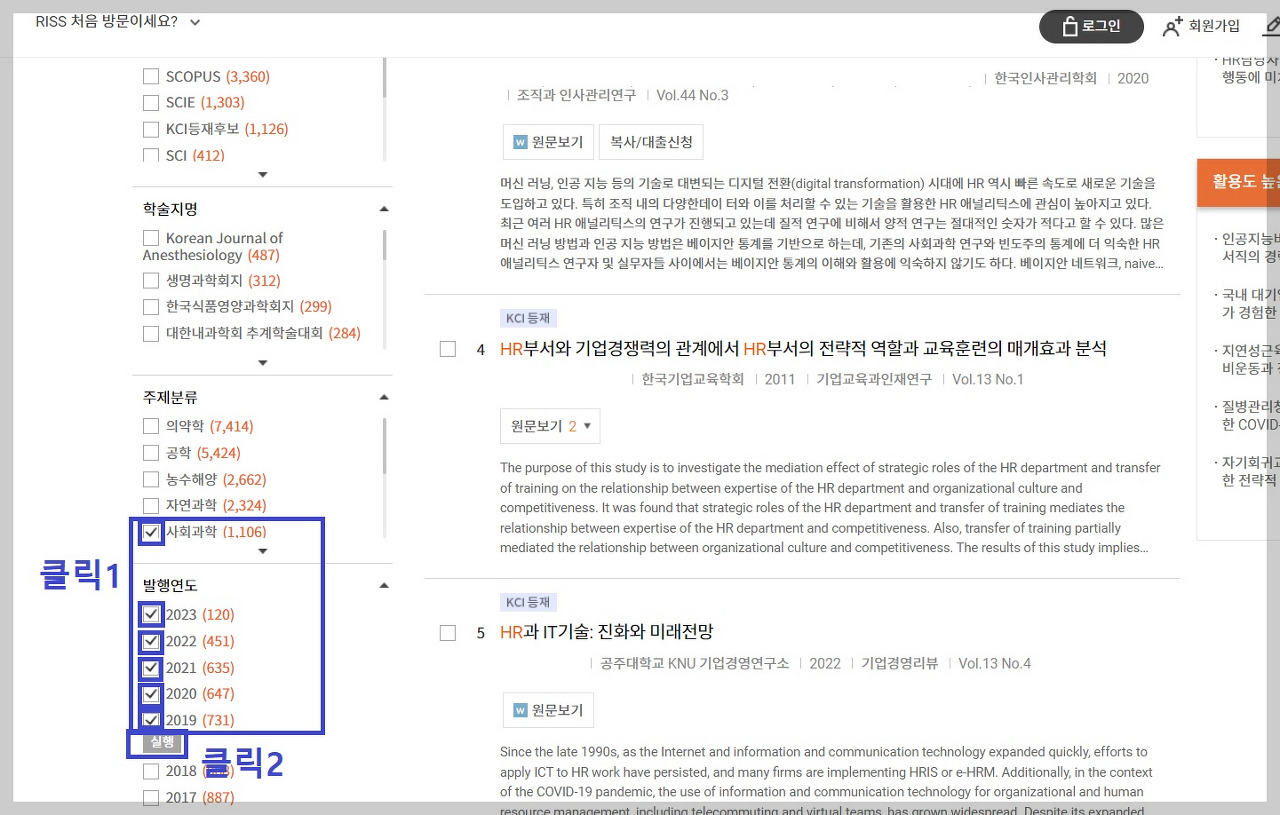Screen dimensions: 1280x815
Task: Click the W icon on item 5's 원문보기
Action: coord(520,710)
